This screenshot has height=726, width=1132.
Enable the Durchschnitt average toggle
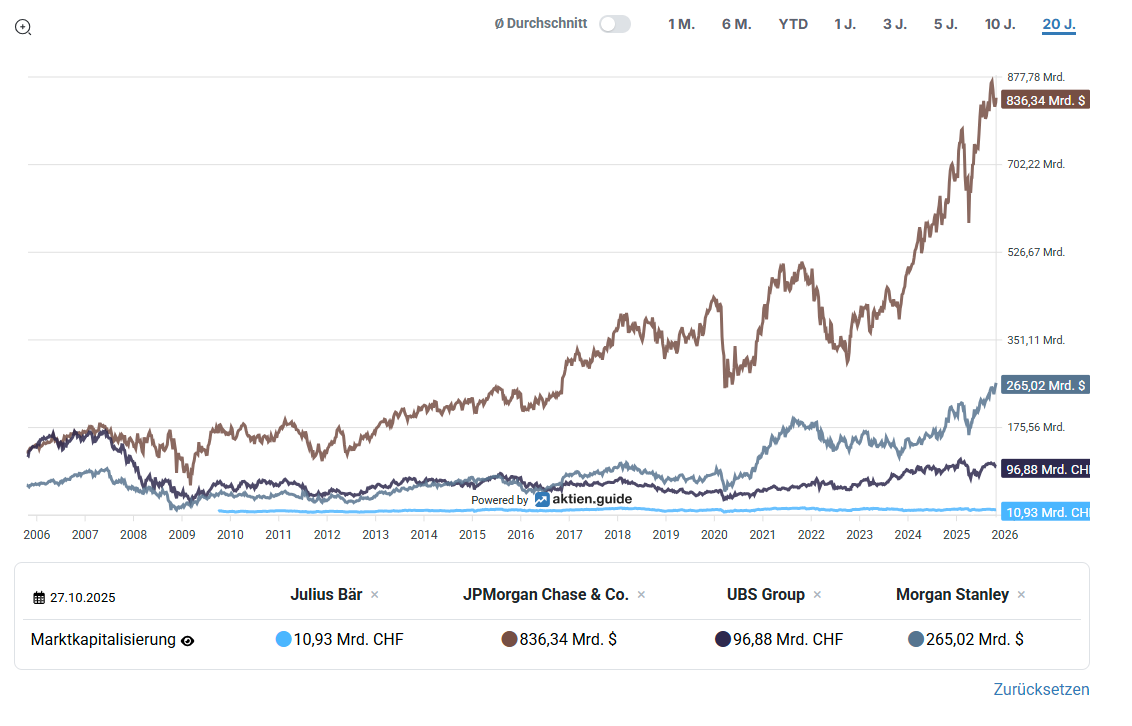pyautogui.click(x=615, y=24)
